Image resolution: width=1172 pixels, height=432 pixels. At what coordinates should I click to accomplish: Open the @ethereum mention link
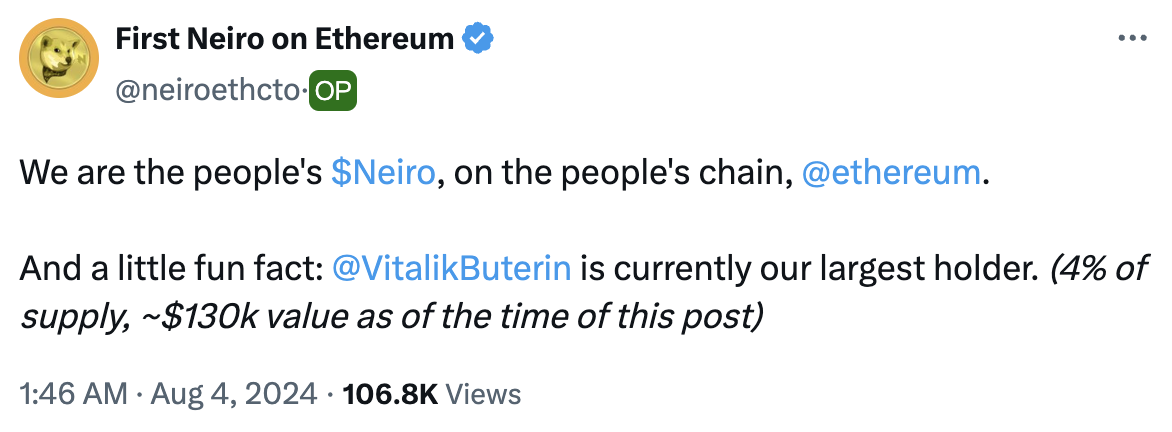(892, 172)
